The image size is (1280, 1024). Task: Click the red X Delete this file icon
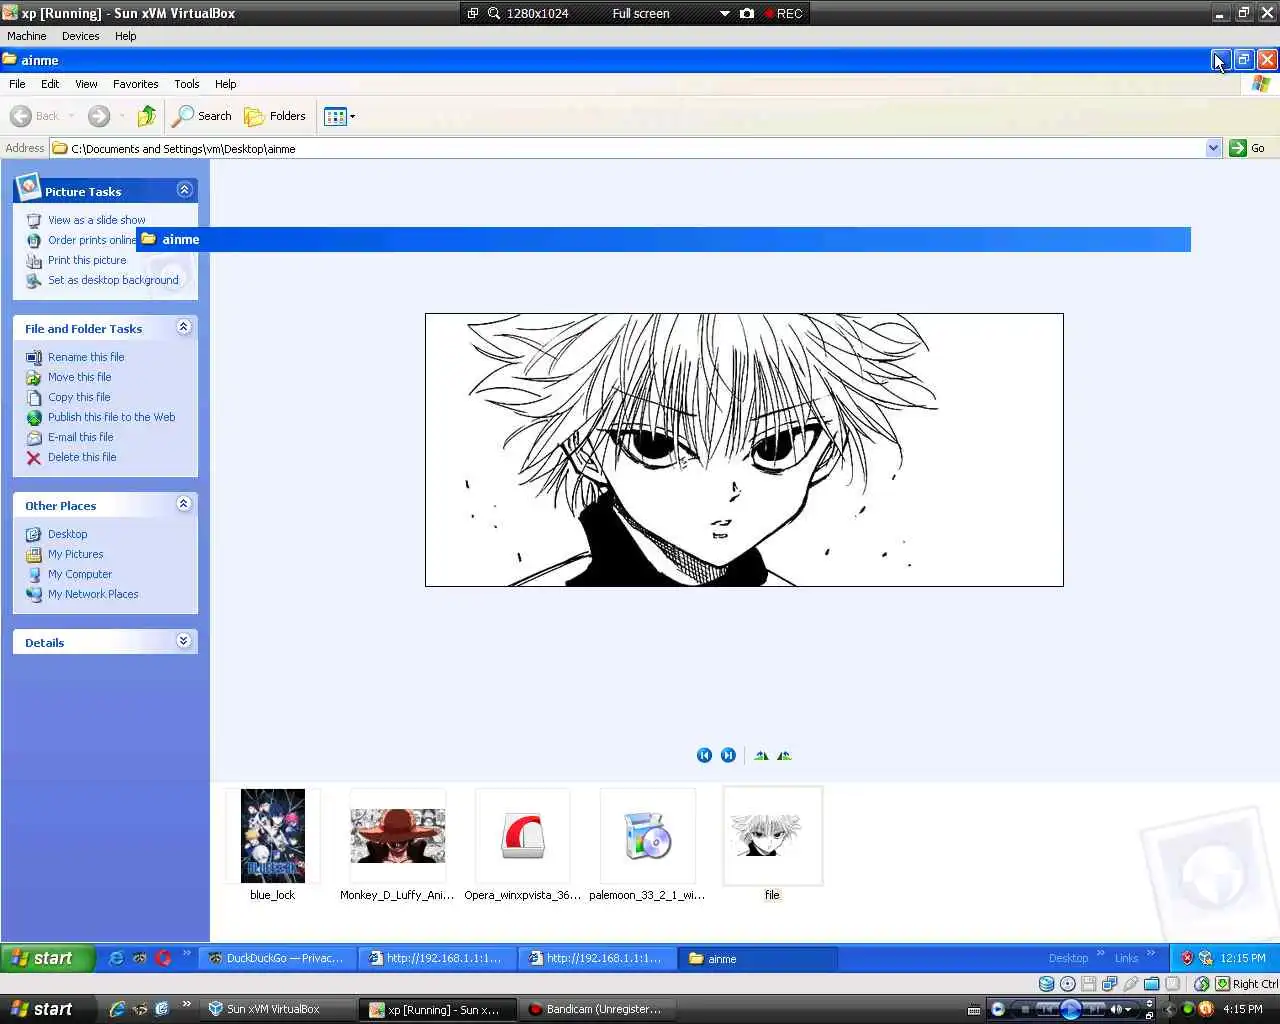point(34,458)
